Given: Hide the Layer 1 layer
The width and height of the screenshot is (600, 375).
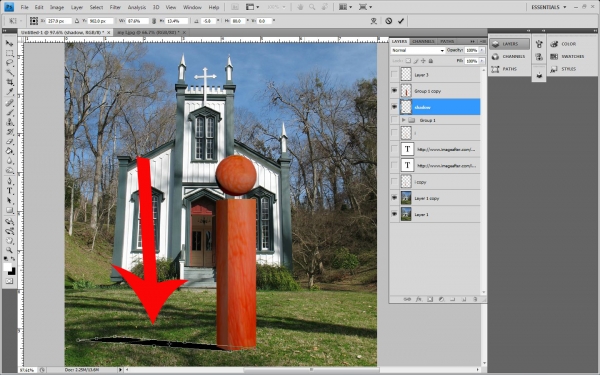Looking at the screenshot, I should 394,214.
